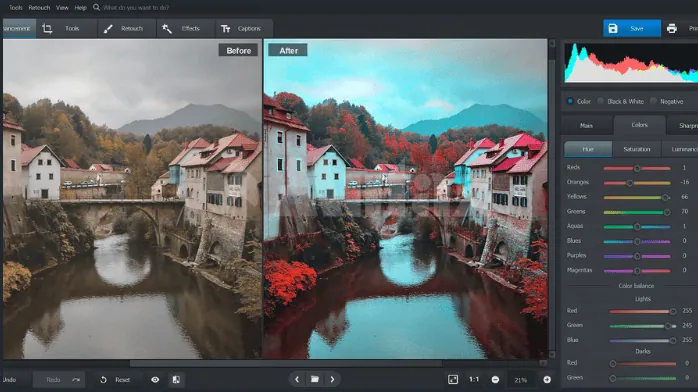Screen dimensions: 698x392
Task: Click the 21% zoom value
Action: click(520, 380)
